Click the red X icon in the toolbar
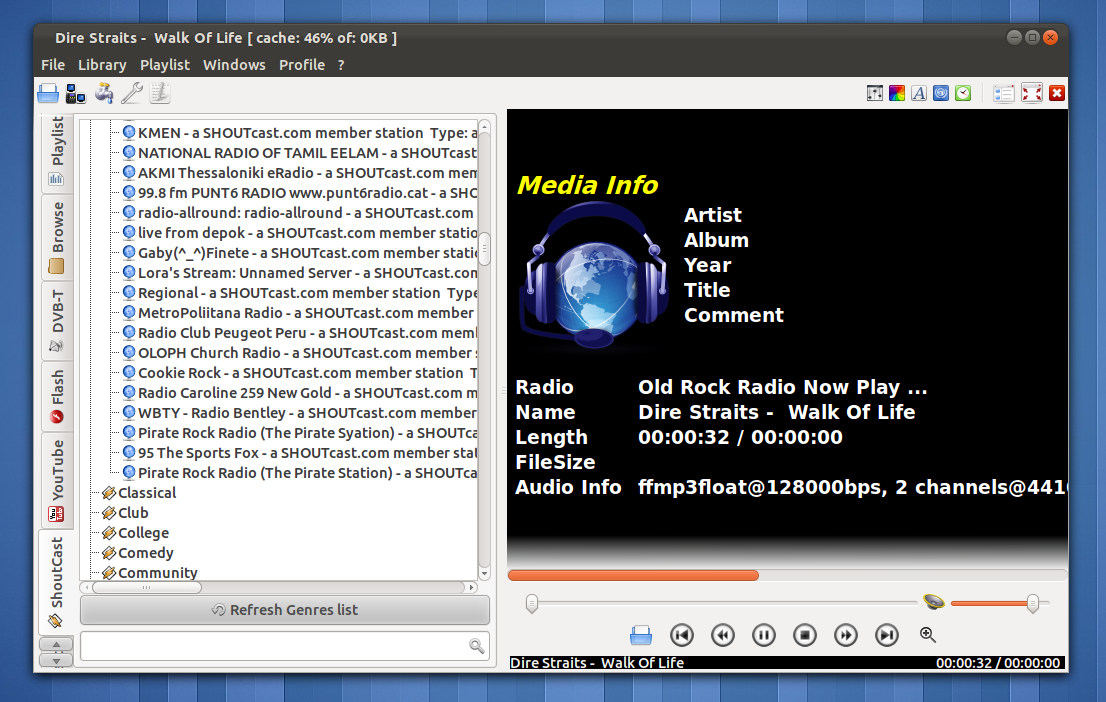The image size is (1106, 702). 1057,93
